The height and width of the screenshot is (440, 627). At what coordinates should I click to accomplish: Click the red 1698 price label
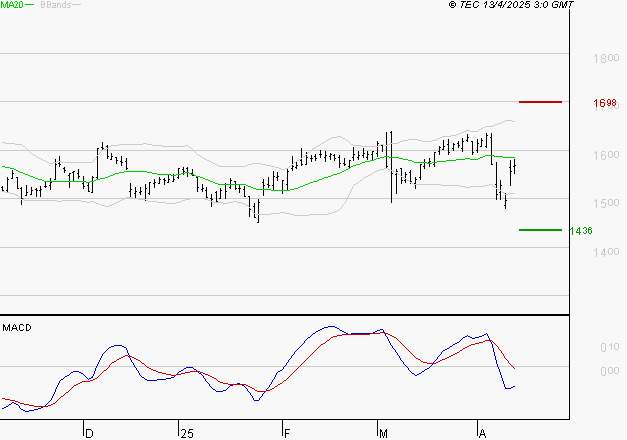(x=605, y=103)
